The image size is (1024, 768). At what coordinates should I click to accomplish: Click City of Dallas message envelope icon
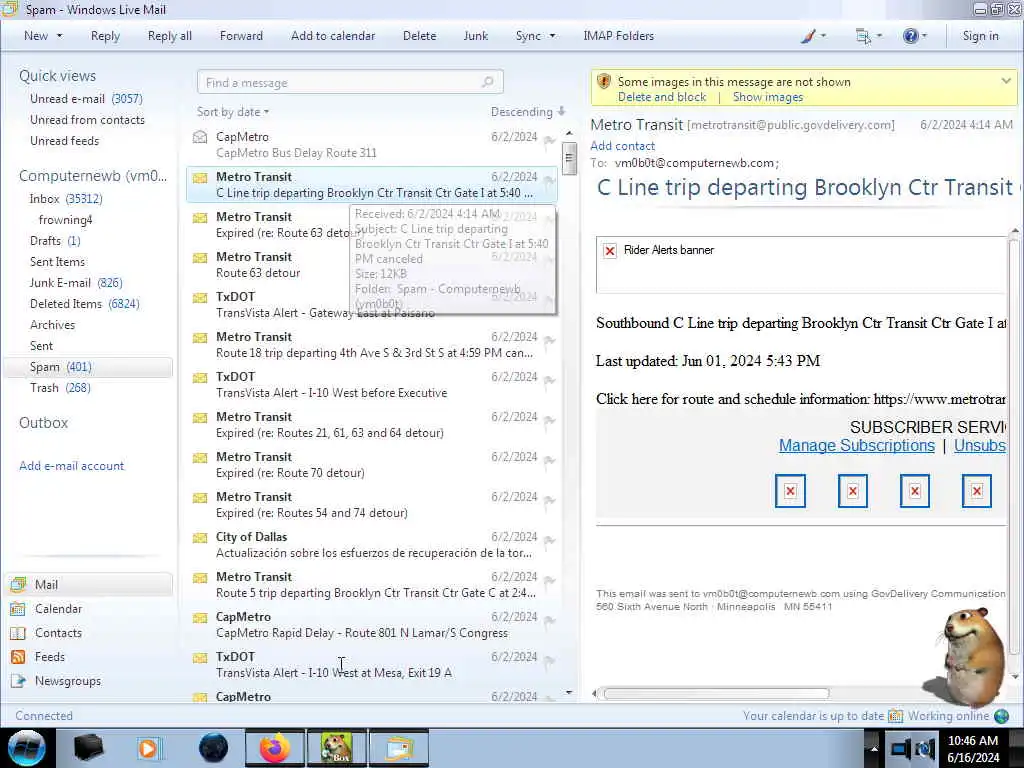tap(200, 538)
